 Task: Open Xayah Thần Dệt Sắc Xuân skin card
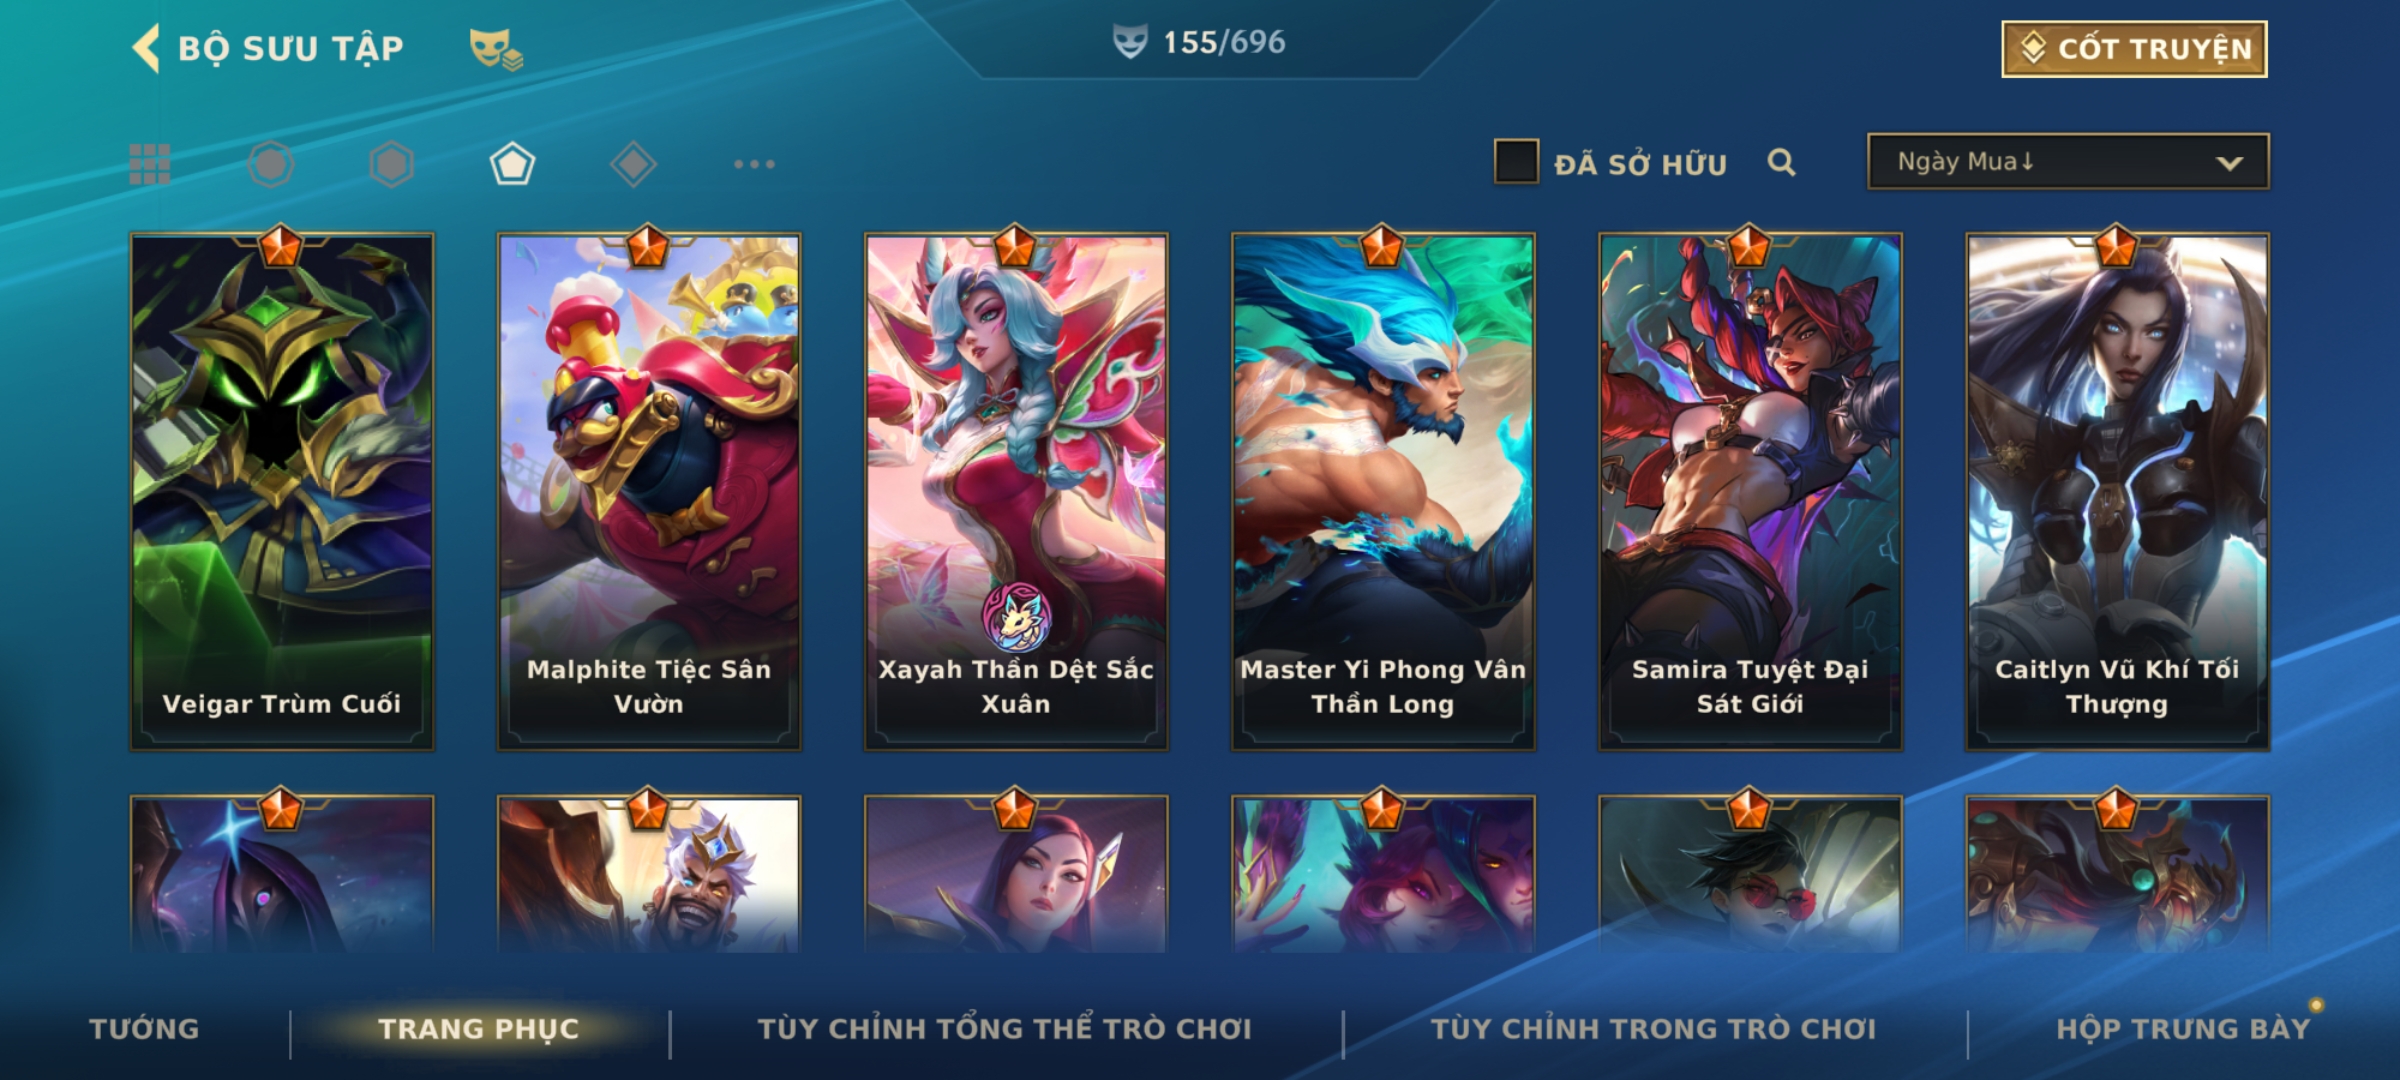[1016, 492]
